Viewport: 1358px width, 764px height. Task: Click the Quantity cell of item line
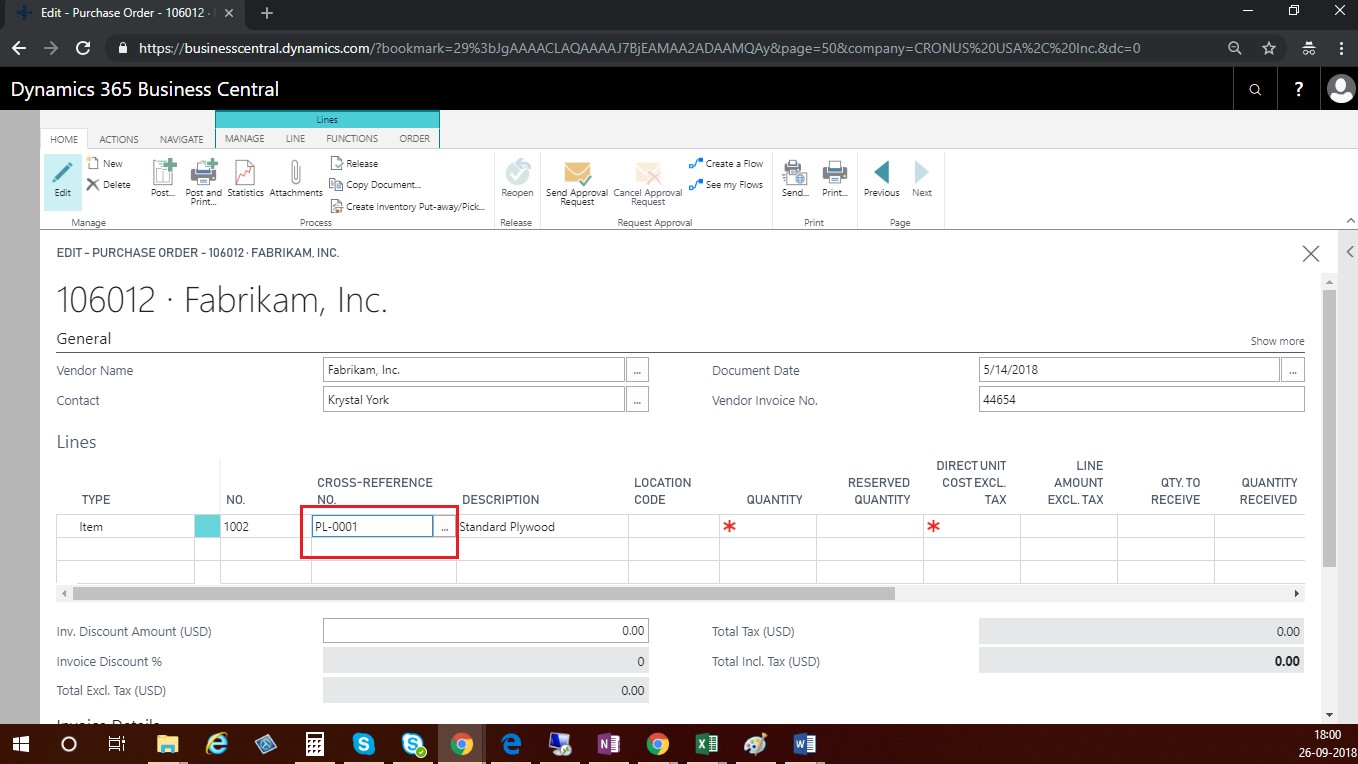(767, 526)
